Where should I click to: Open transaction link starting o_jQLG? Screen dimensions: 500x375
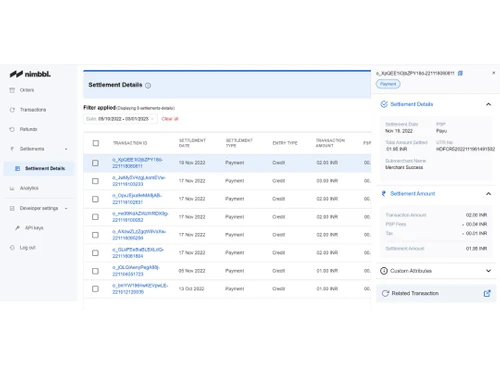(x=136, y=271)
